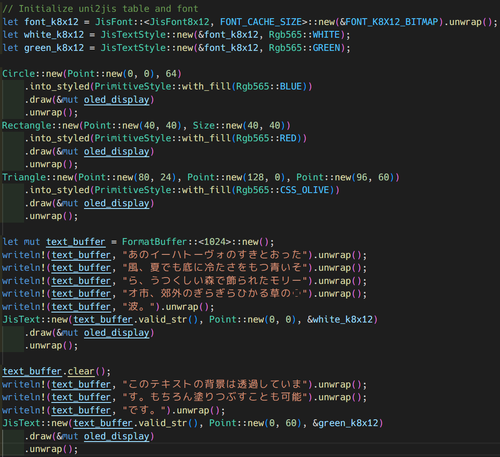The height and width of the screenshot is (457, 500).
Task: Click the &green_k8x12 argument in JisText::new
Action: [346, 423]
